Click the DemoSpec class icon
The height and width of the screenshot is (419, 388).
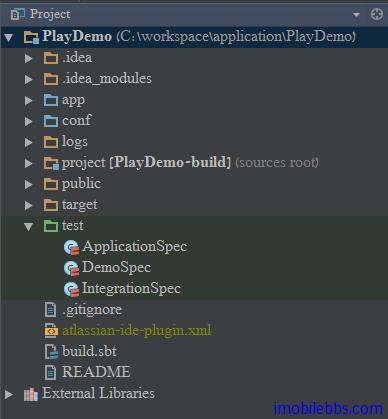click(71, 268)
